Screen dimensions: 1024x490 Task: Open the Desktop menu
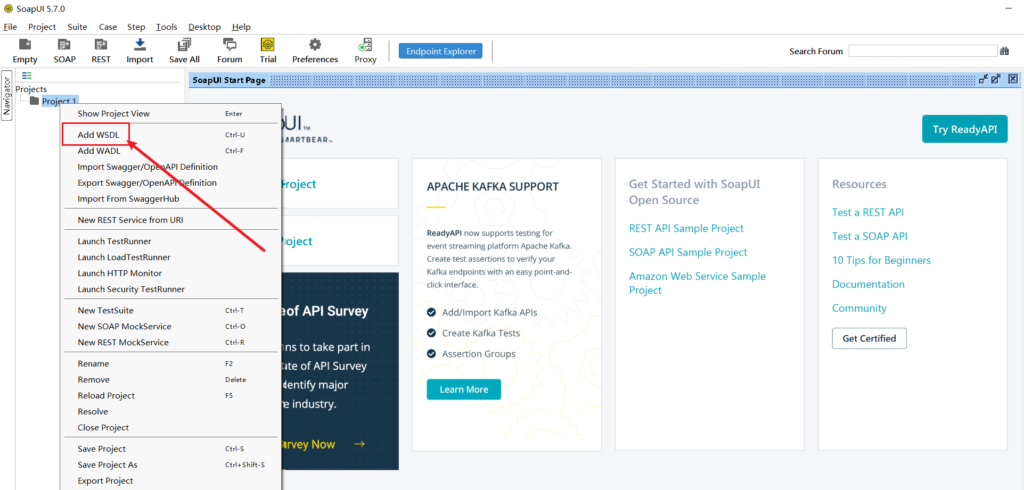pos(204,27)
